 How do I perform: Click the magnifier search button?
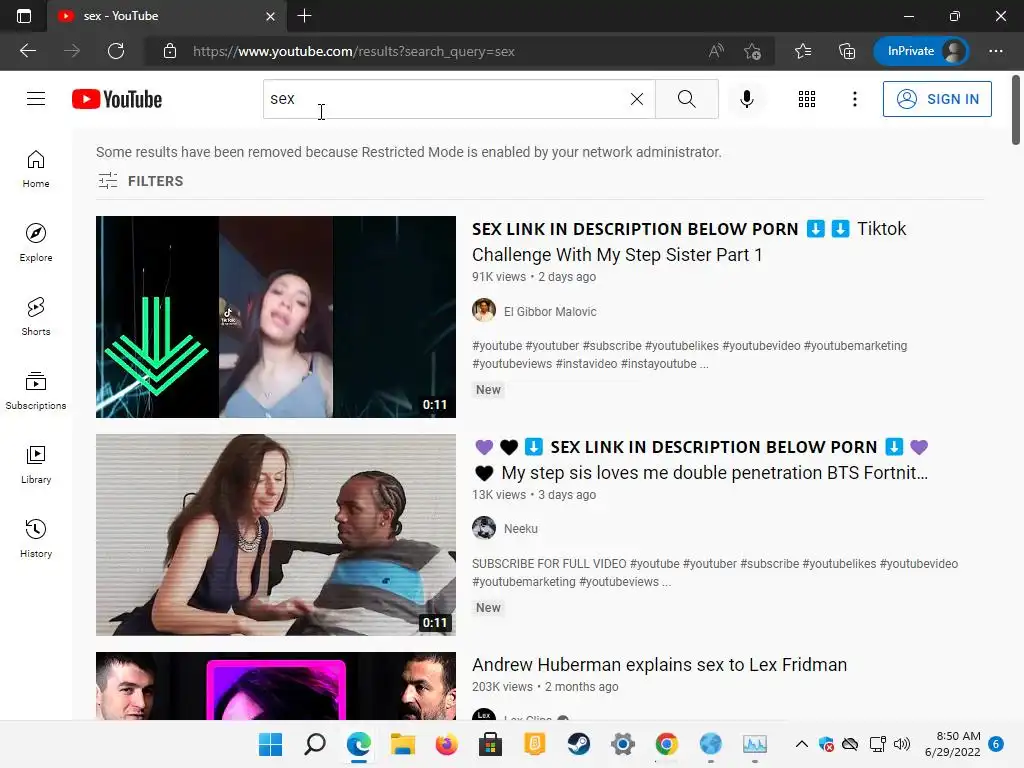[686, 99]
